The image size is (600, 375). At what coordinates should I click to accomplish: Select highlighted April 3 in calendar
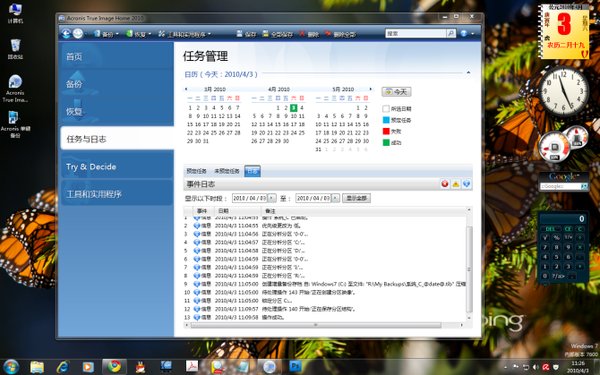point(293,108)
